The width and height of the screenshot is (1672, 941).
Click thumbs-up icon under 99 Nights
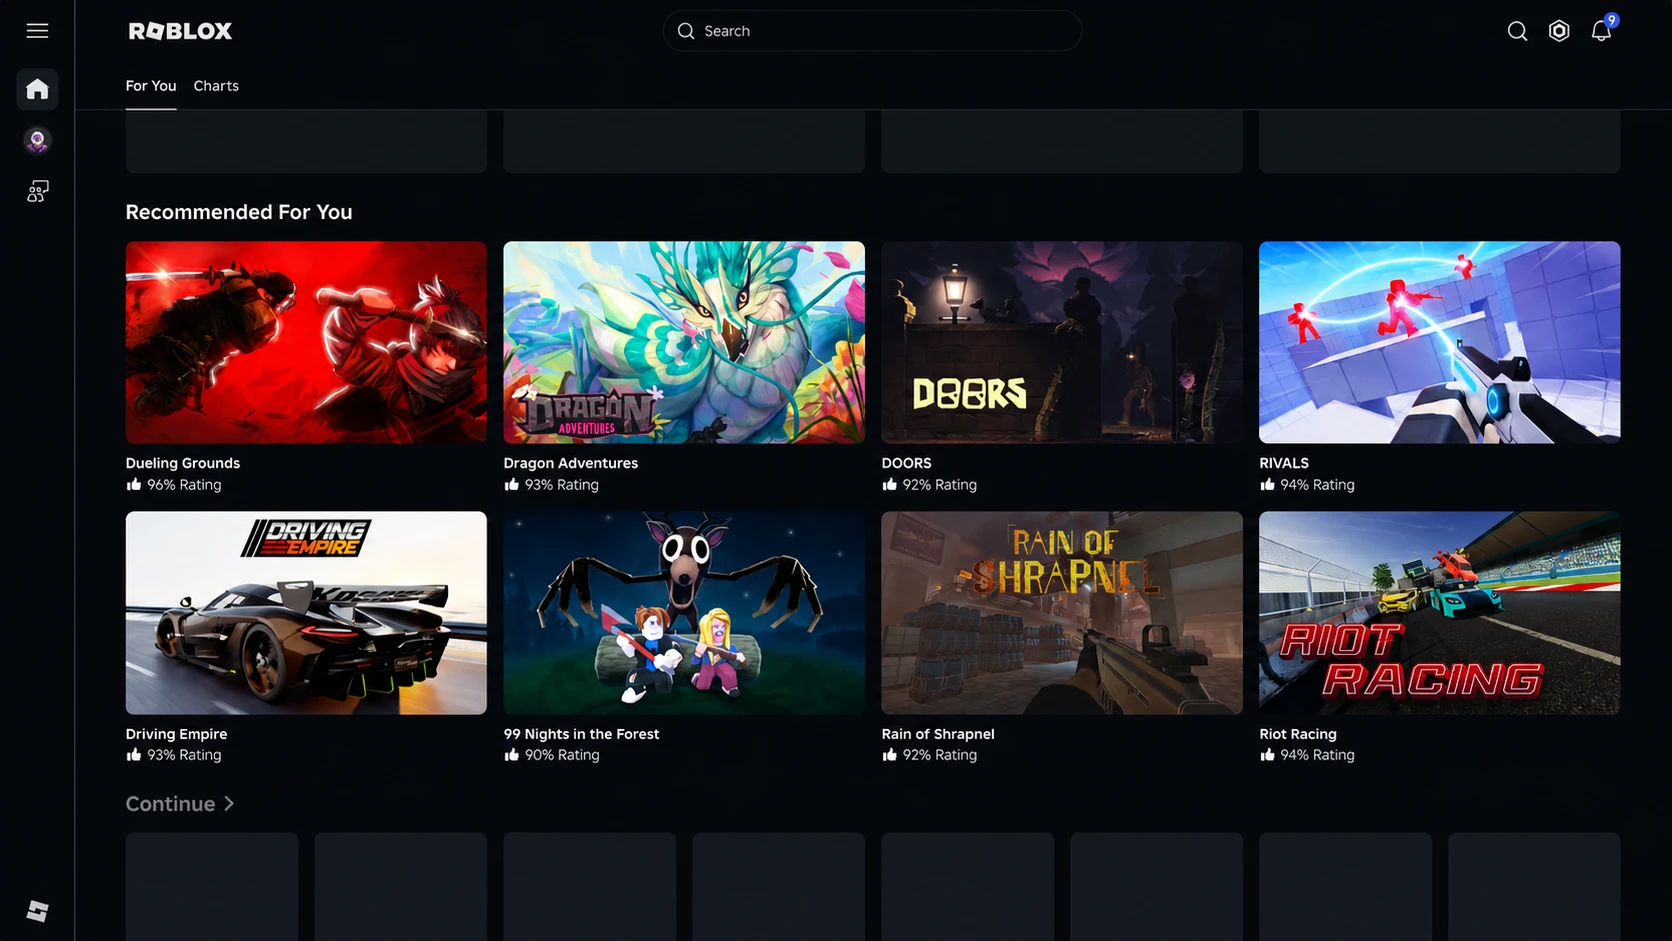[512, 755]
